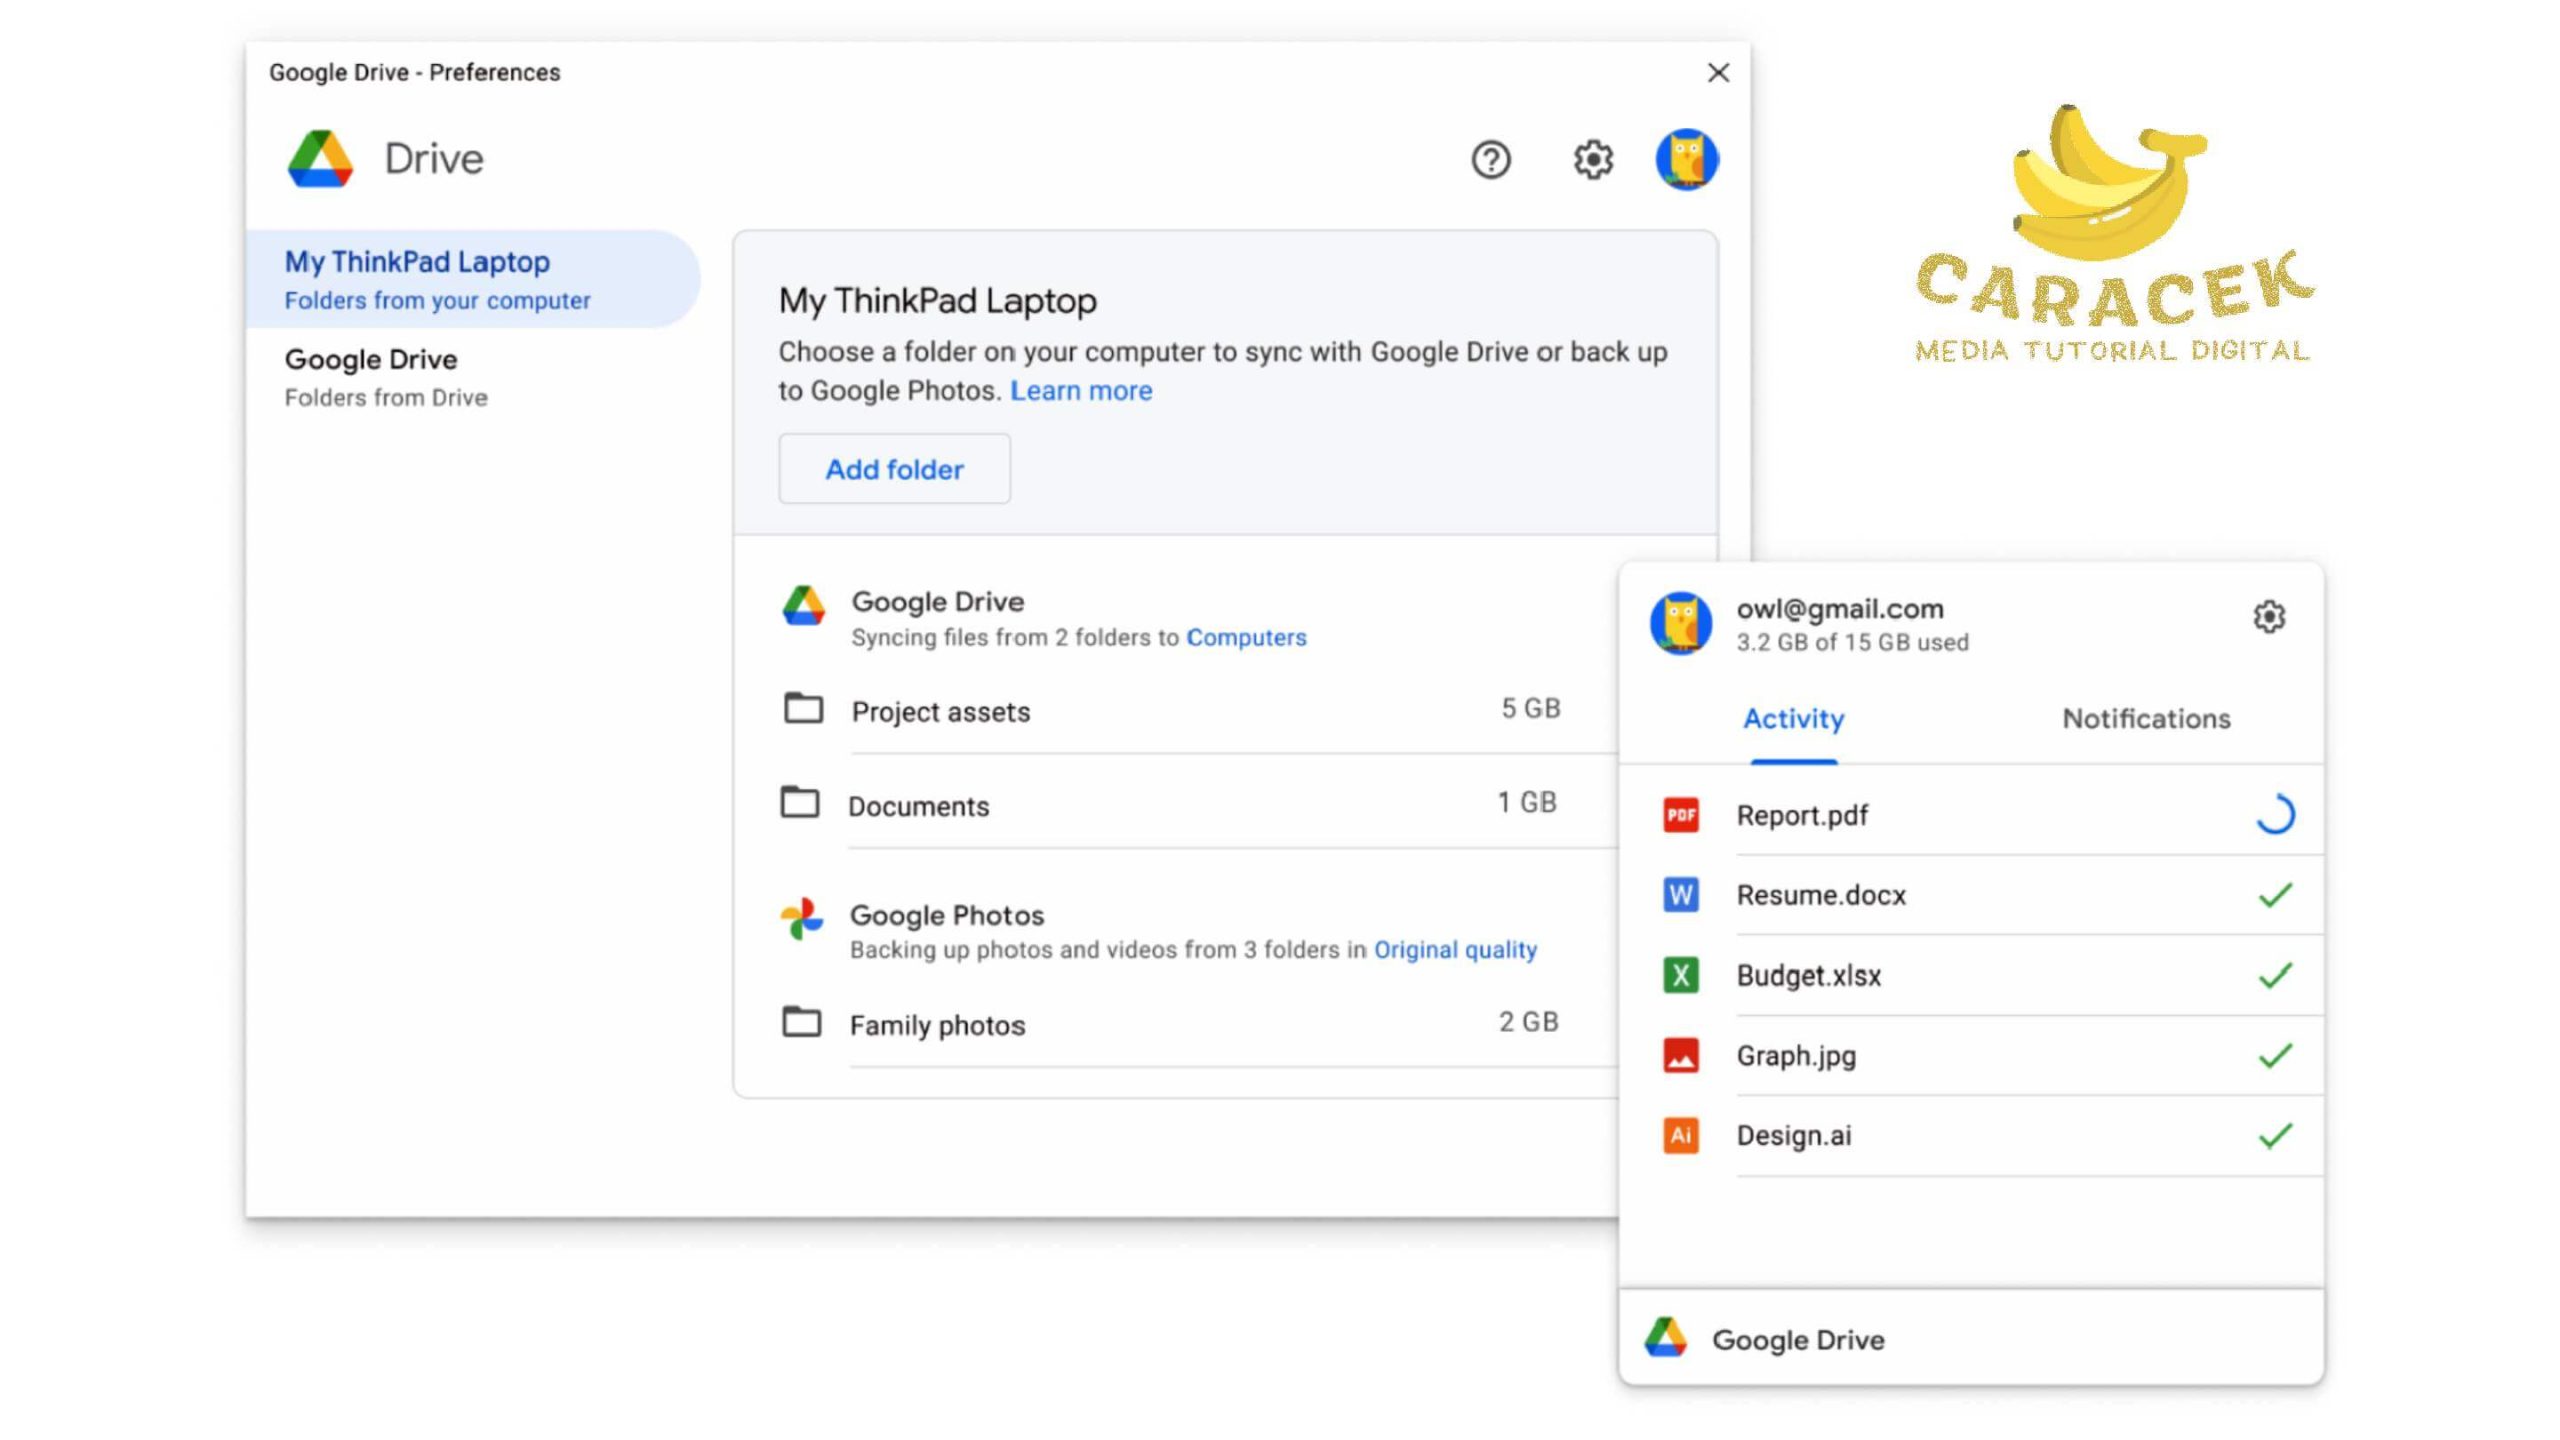
Task: Click folder icon beside Family photos
Action: tap(801, 1022)
